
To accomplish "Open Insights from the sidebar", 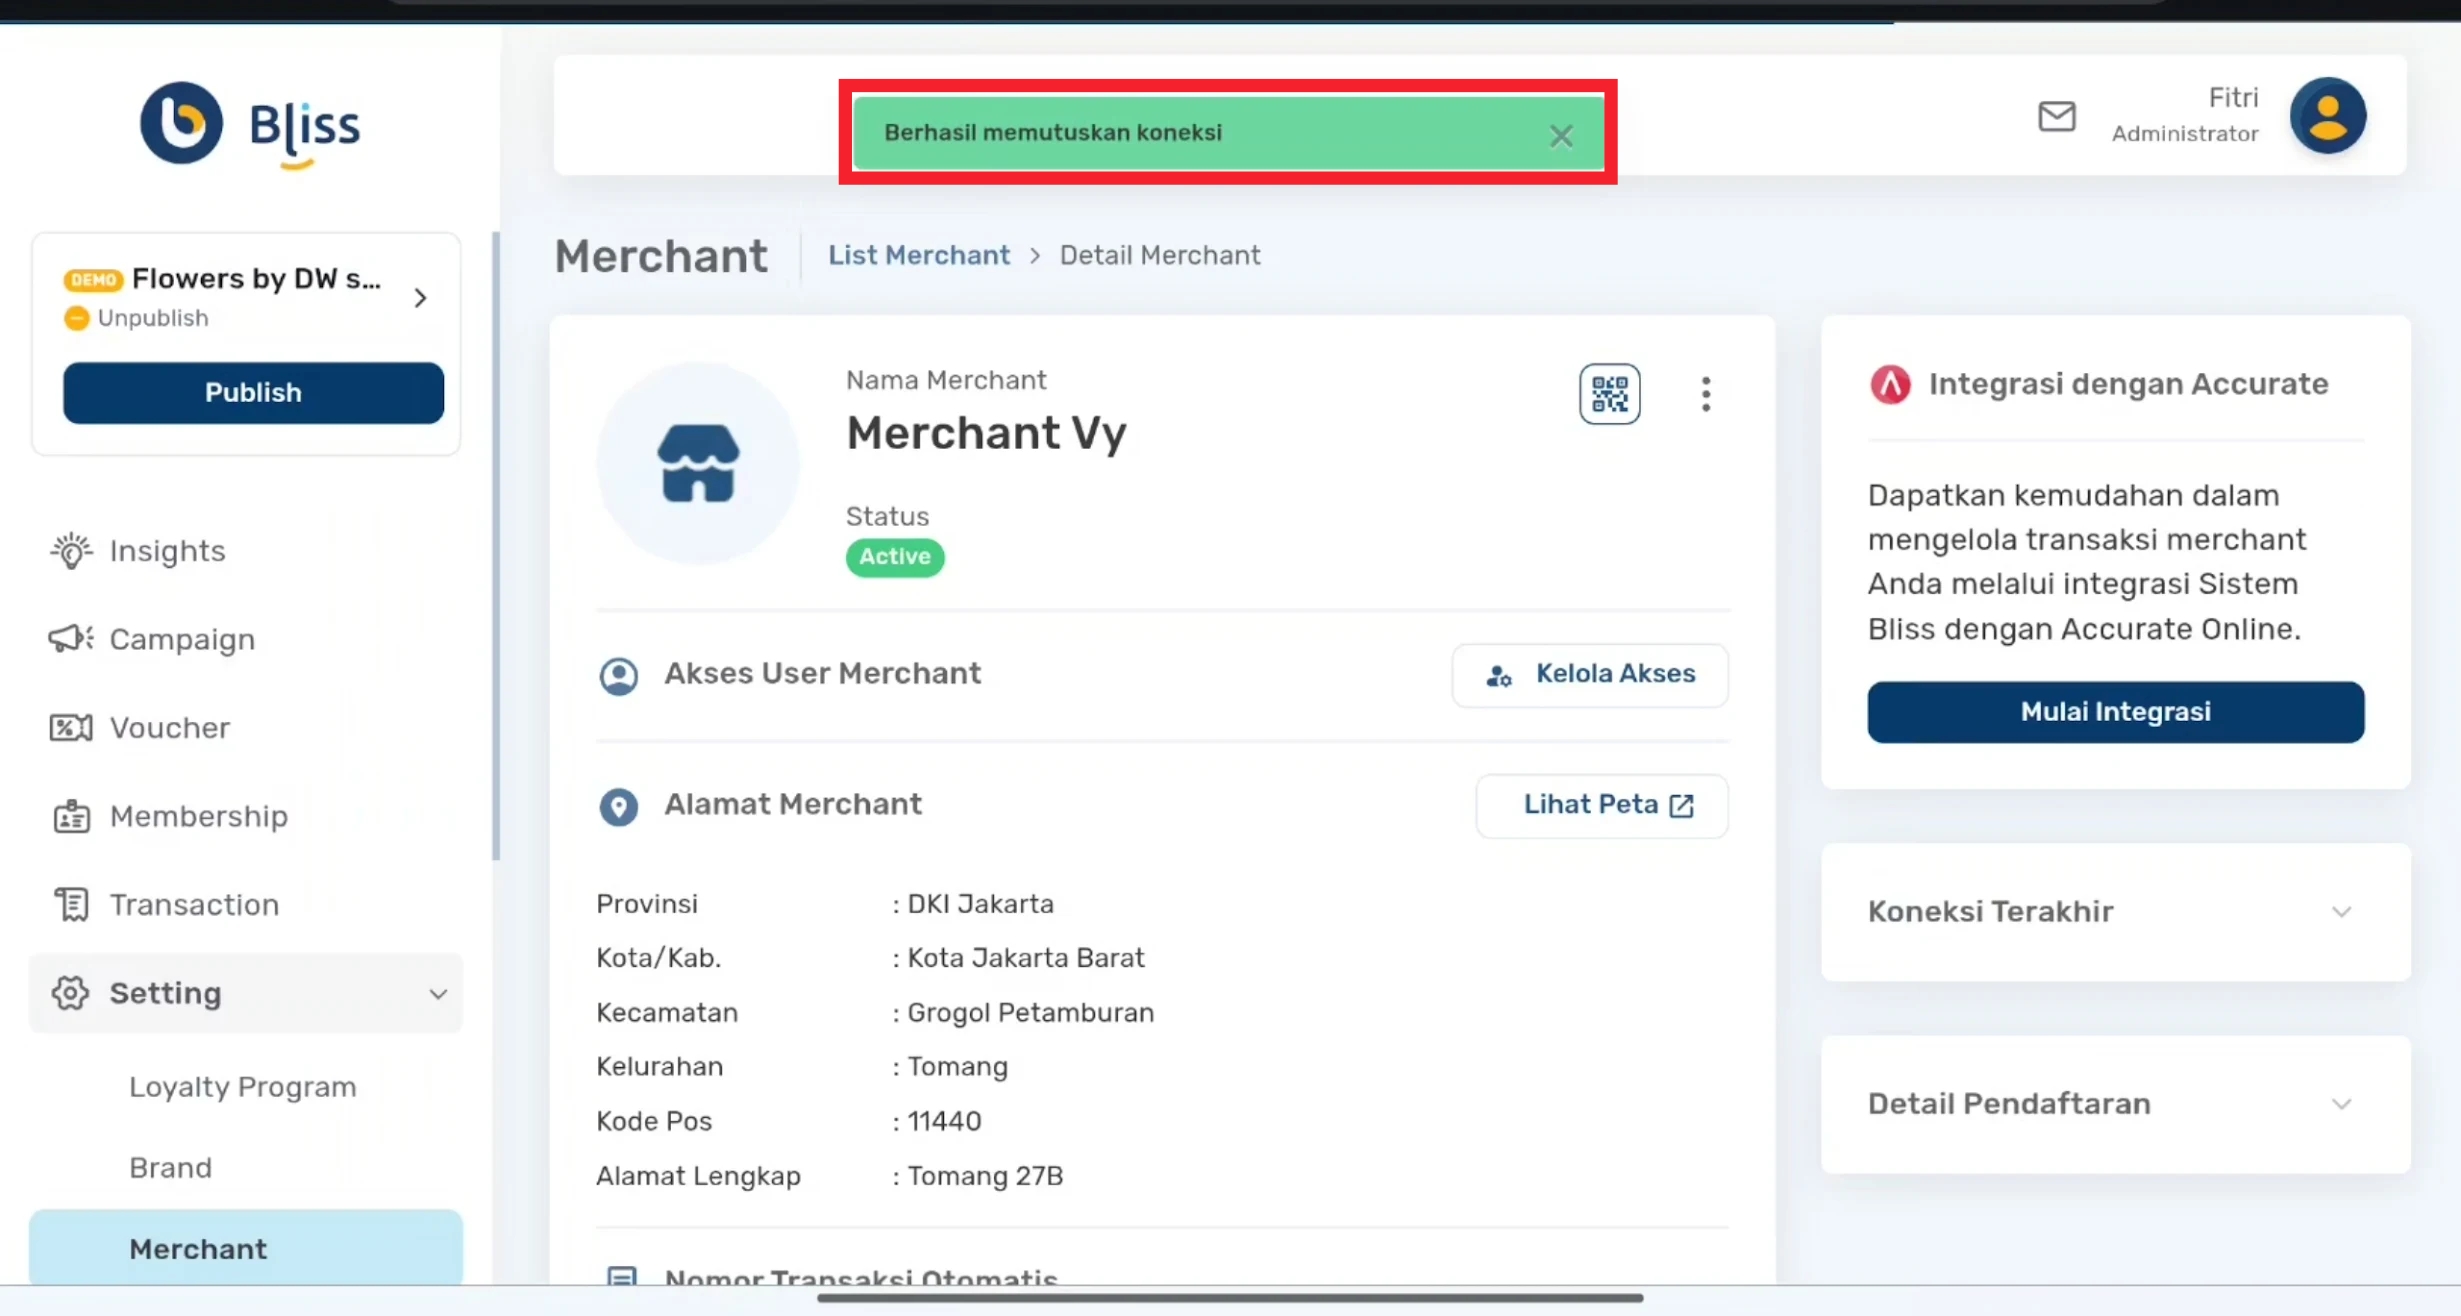I will click(167, 551).
